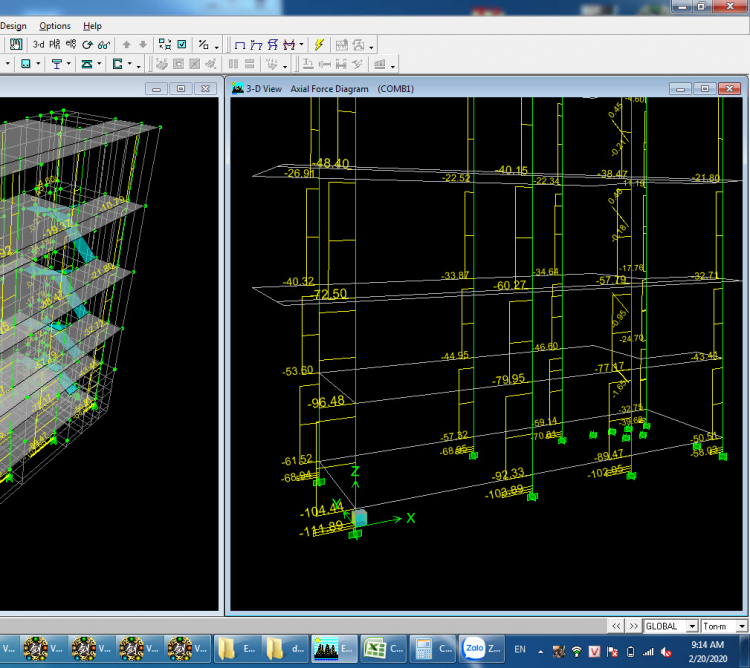
Task: Click the grayed two horizontal bars icon
Action: (250, 64)
